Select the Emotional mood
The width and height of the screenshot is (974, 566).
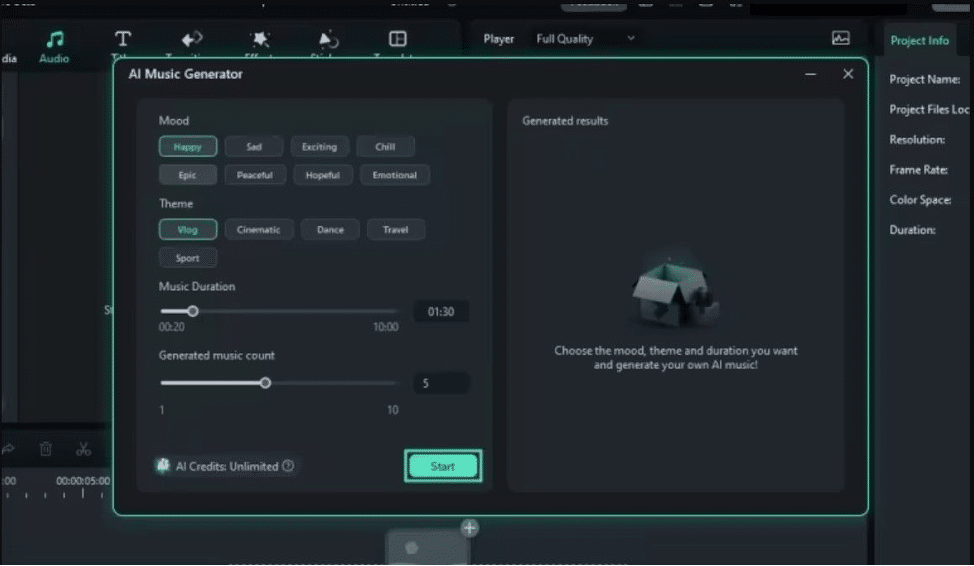[394, 175]
